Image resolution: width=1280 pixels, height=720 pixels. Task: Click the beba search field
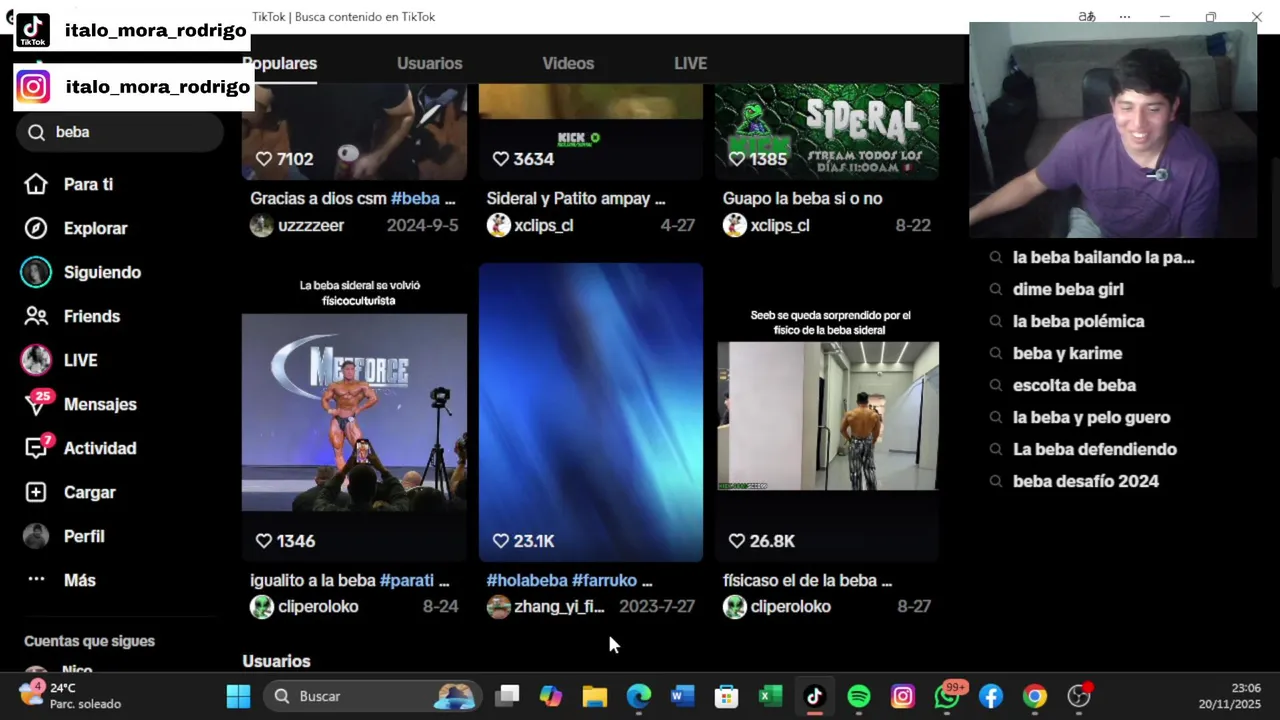(x=120, y=132)
